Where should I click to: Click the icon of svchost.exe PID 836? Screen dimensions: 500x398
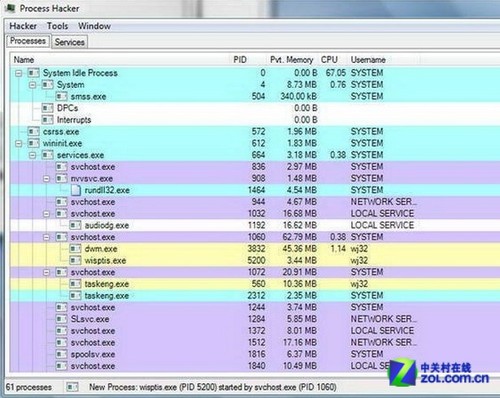click(x=61, y=167)
